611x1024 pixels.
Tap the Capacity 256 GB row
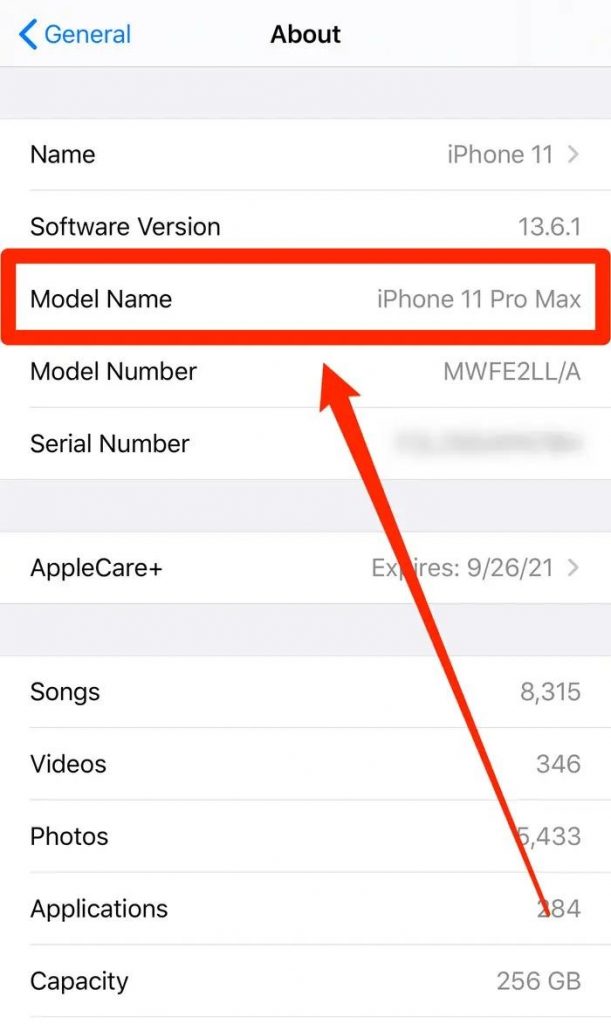coord(306,981)
